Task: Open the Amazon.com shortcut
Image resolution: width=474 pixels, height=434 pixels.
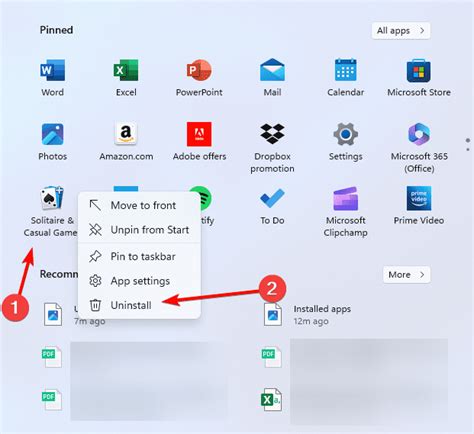Action: pos(126,141)
